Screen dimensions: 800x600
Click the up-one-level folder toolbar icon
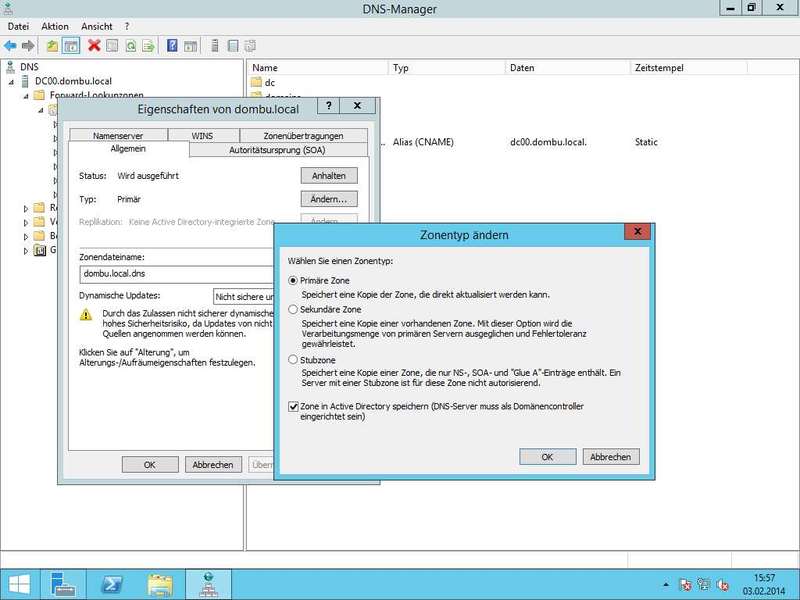click(53, 45)
